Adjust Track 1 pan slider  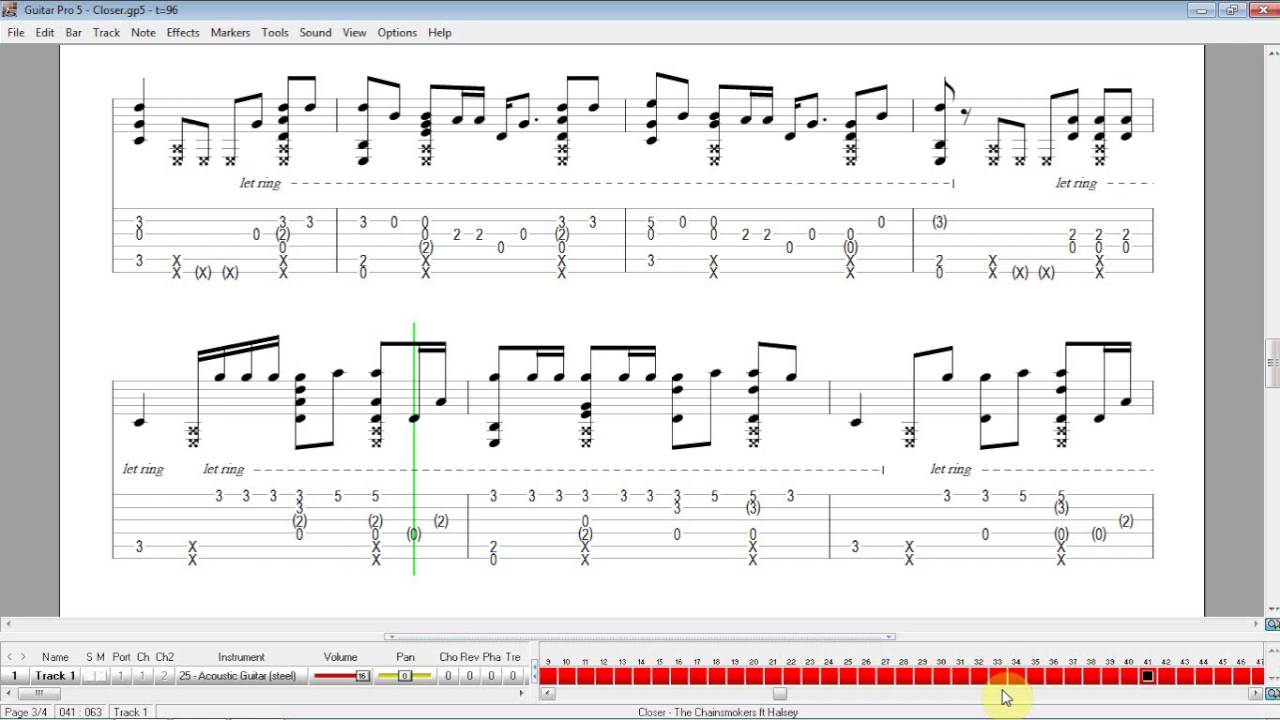click(405, 676)
